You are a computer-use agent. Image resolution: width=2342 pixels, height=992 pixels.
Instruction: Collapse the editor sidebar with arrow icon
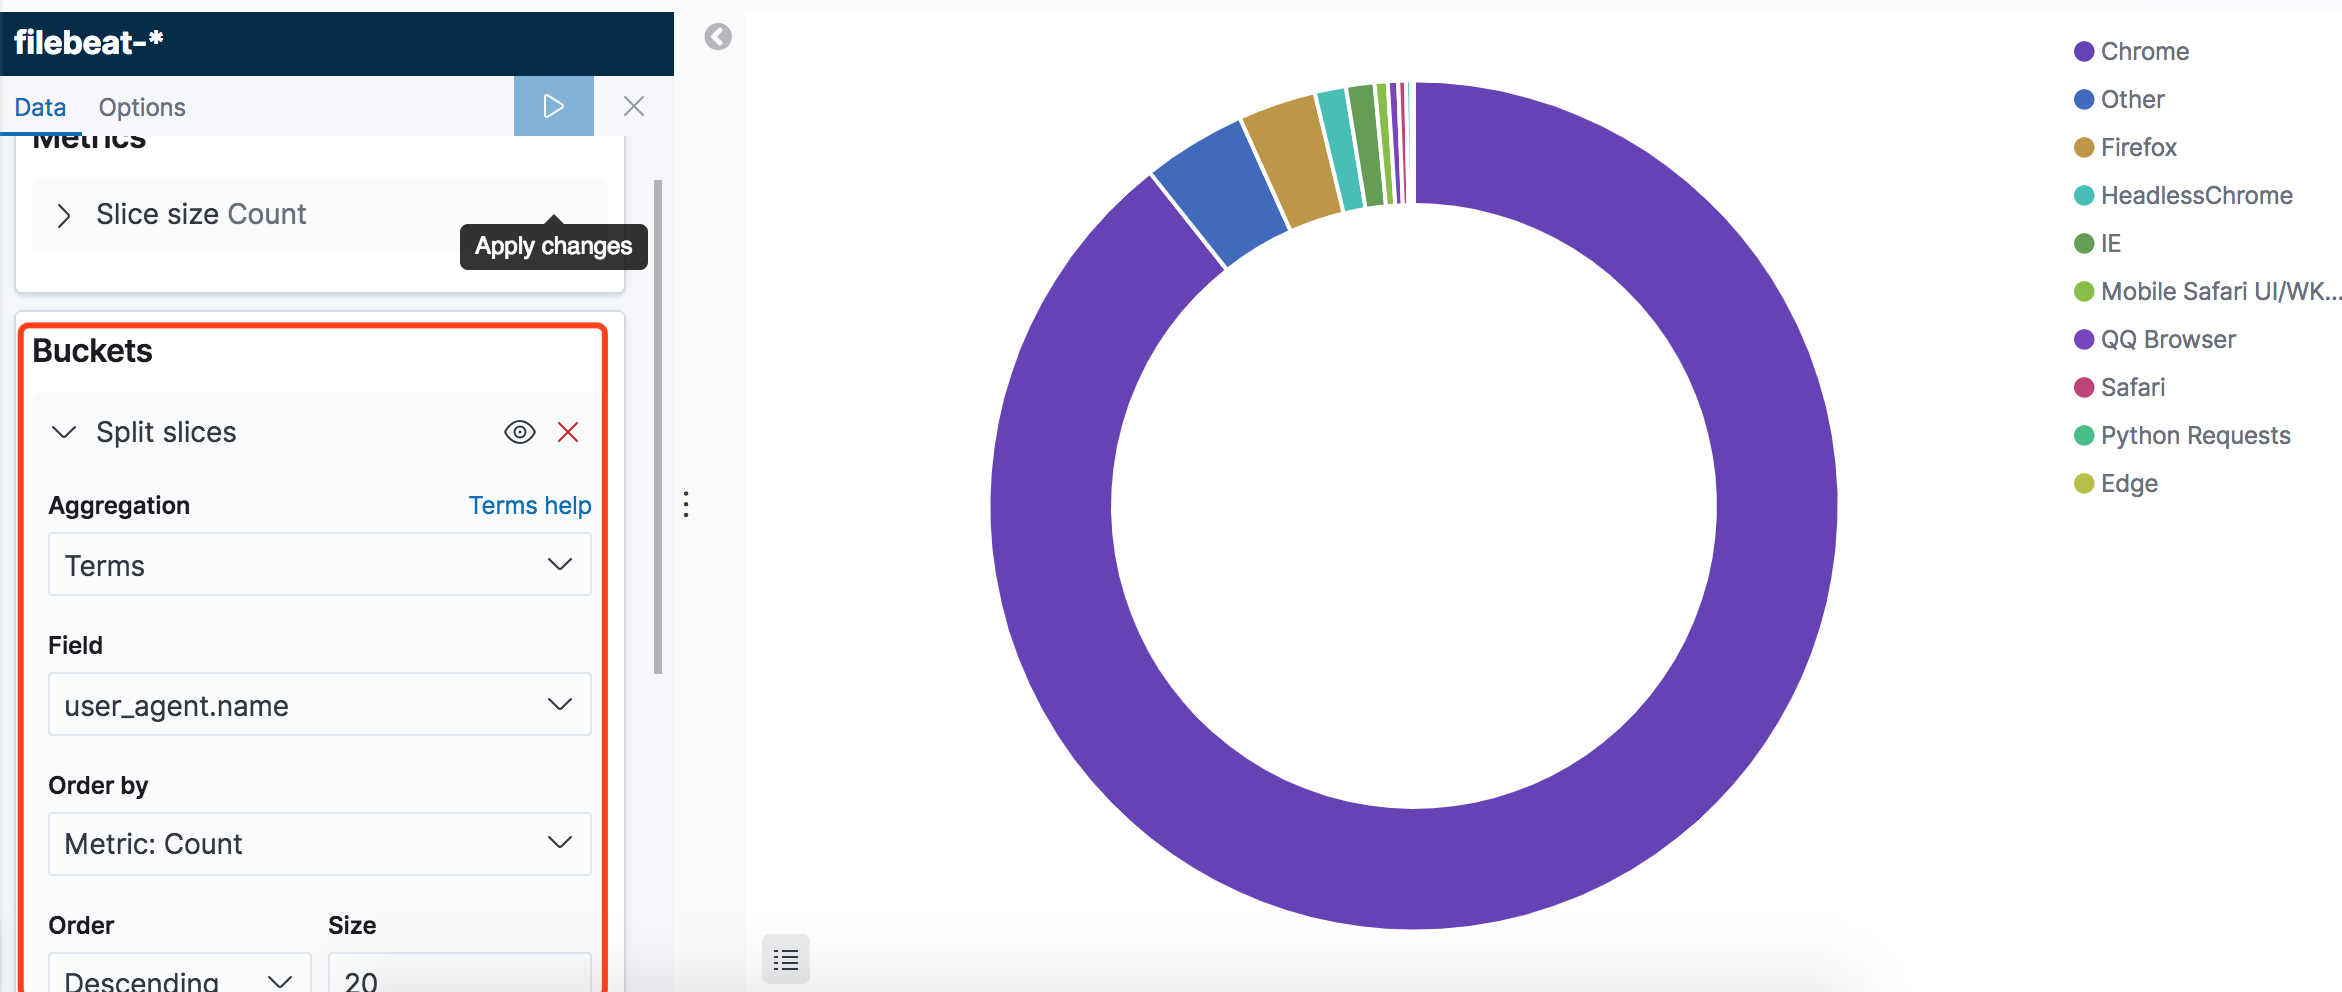tap(718, 37)
